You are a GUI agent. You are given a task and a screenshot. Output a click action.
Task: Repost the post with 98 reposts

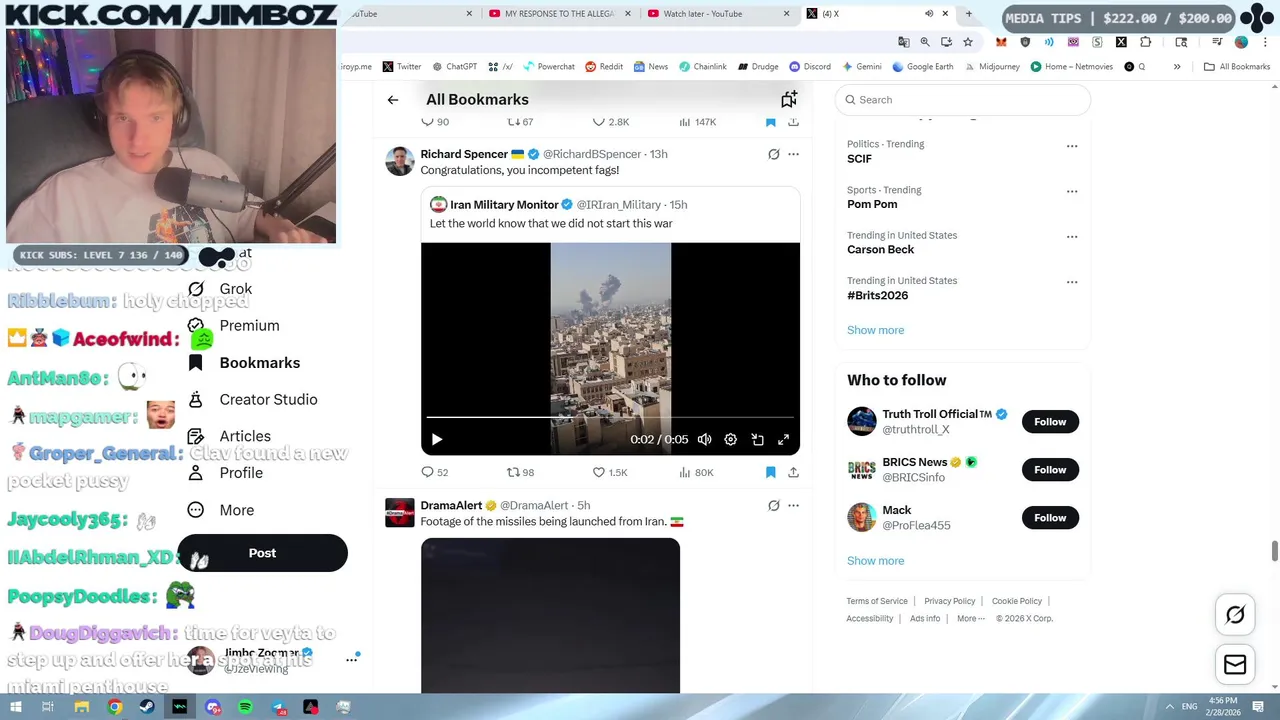pyautogui.click(x=520, y=472)
